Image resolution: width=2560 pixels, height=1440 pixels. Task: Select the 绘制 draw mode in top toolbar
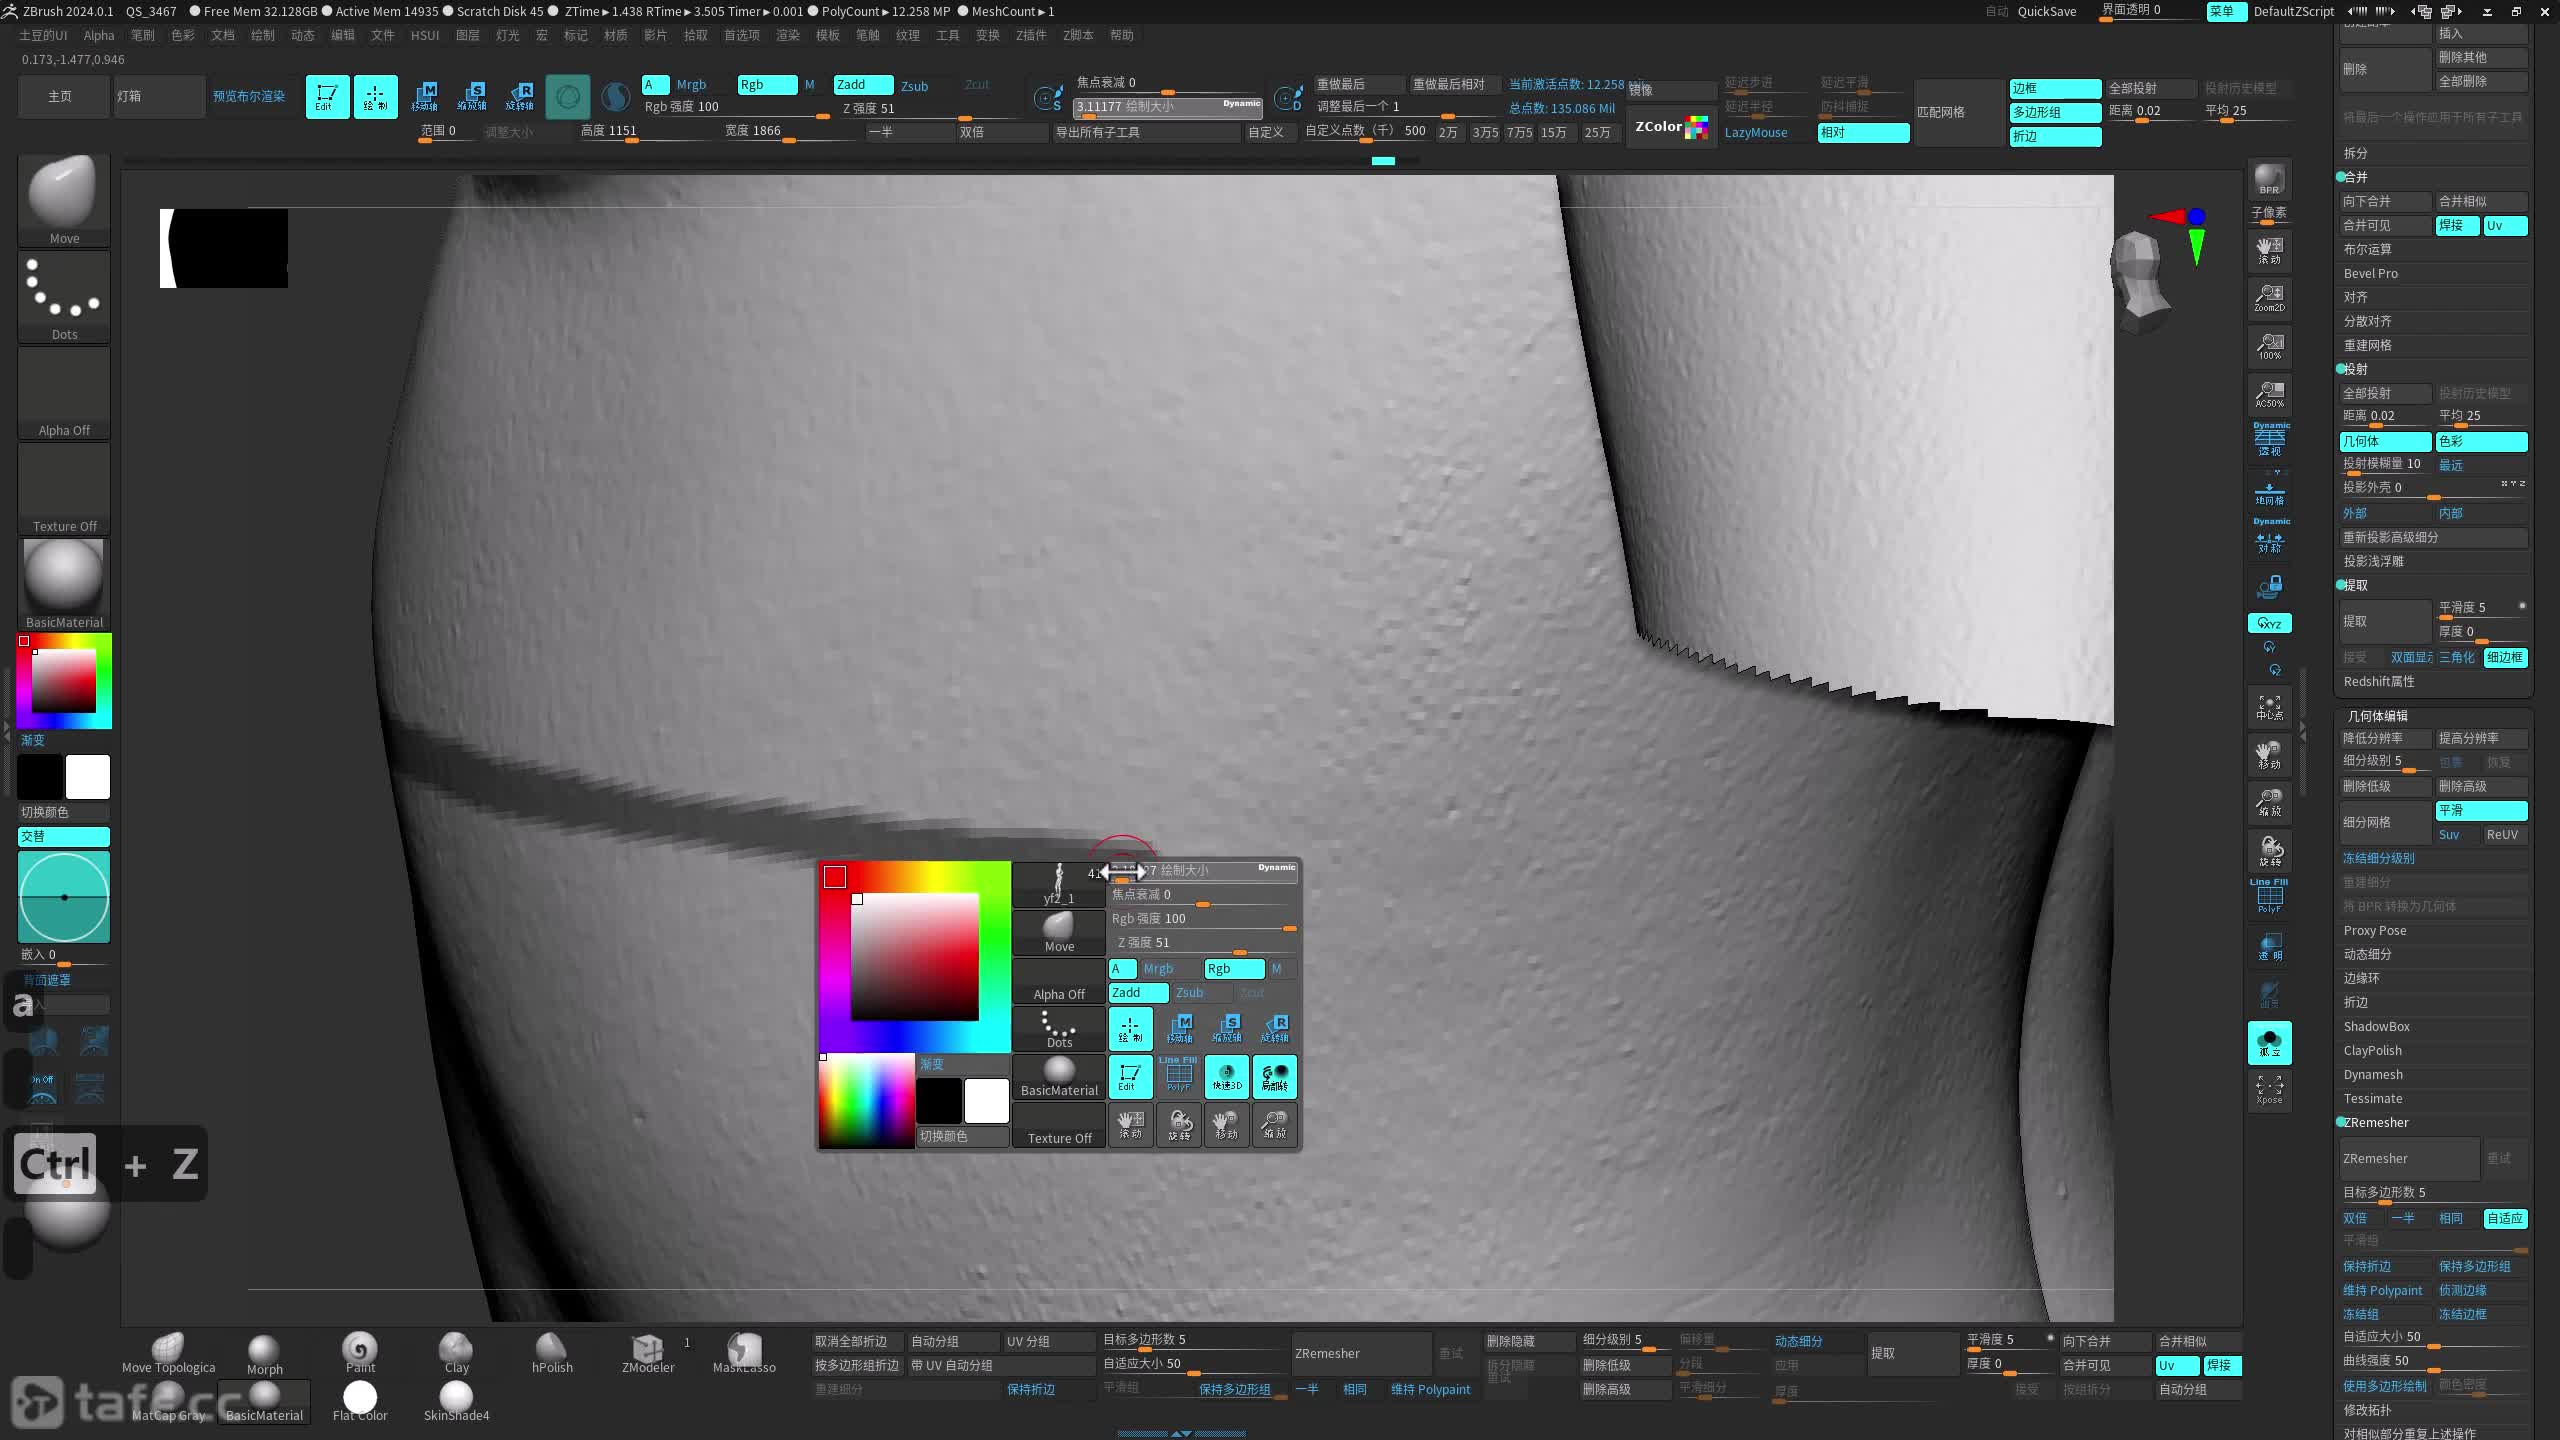[375, 97]
